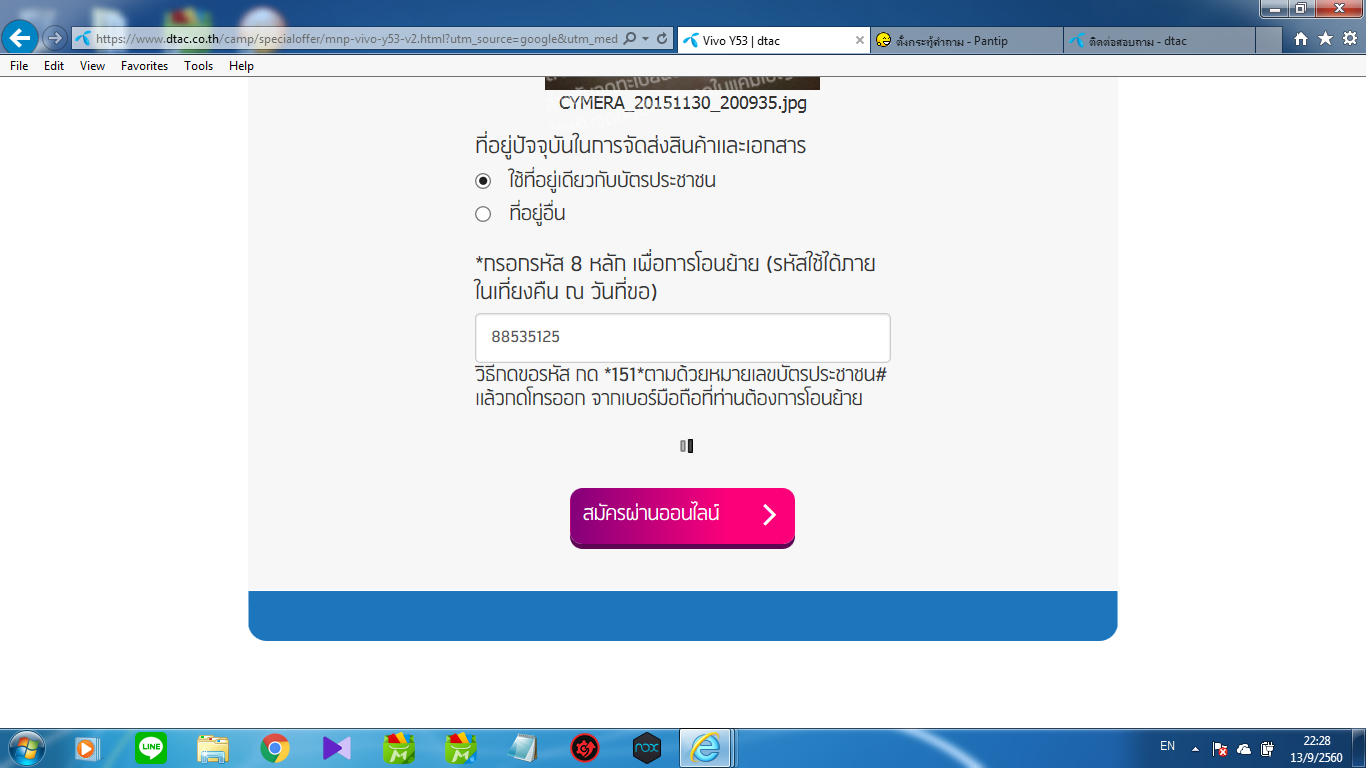Viewport: 1366px width, 768px height.
Task: Open LINE from the taskbar
Action: 151,748
